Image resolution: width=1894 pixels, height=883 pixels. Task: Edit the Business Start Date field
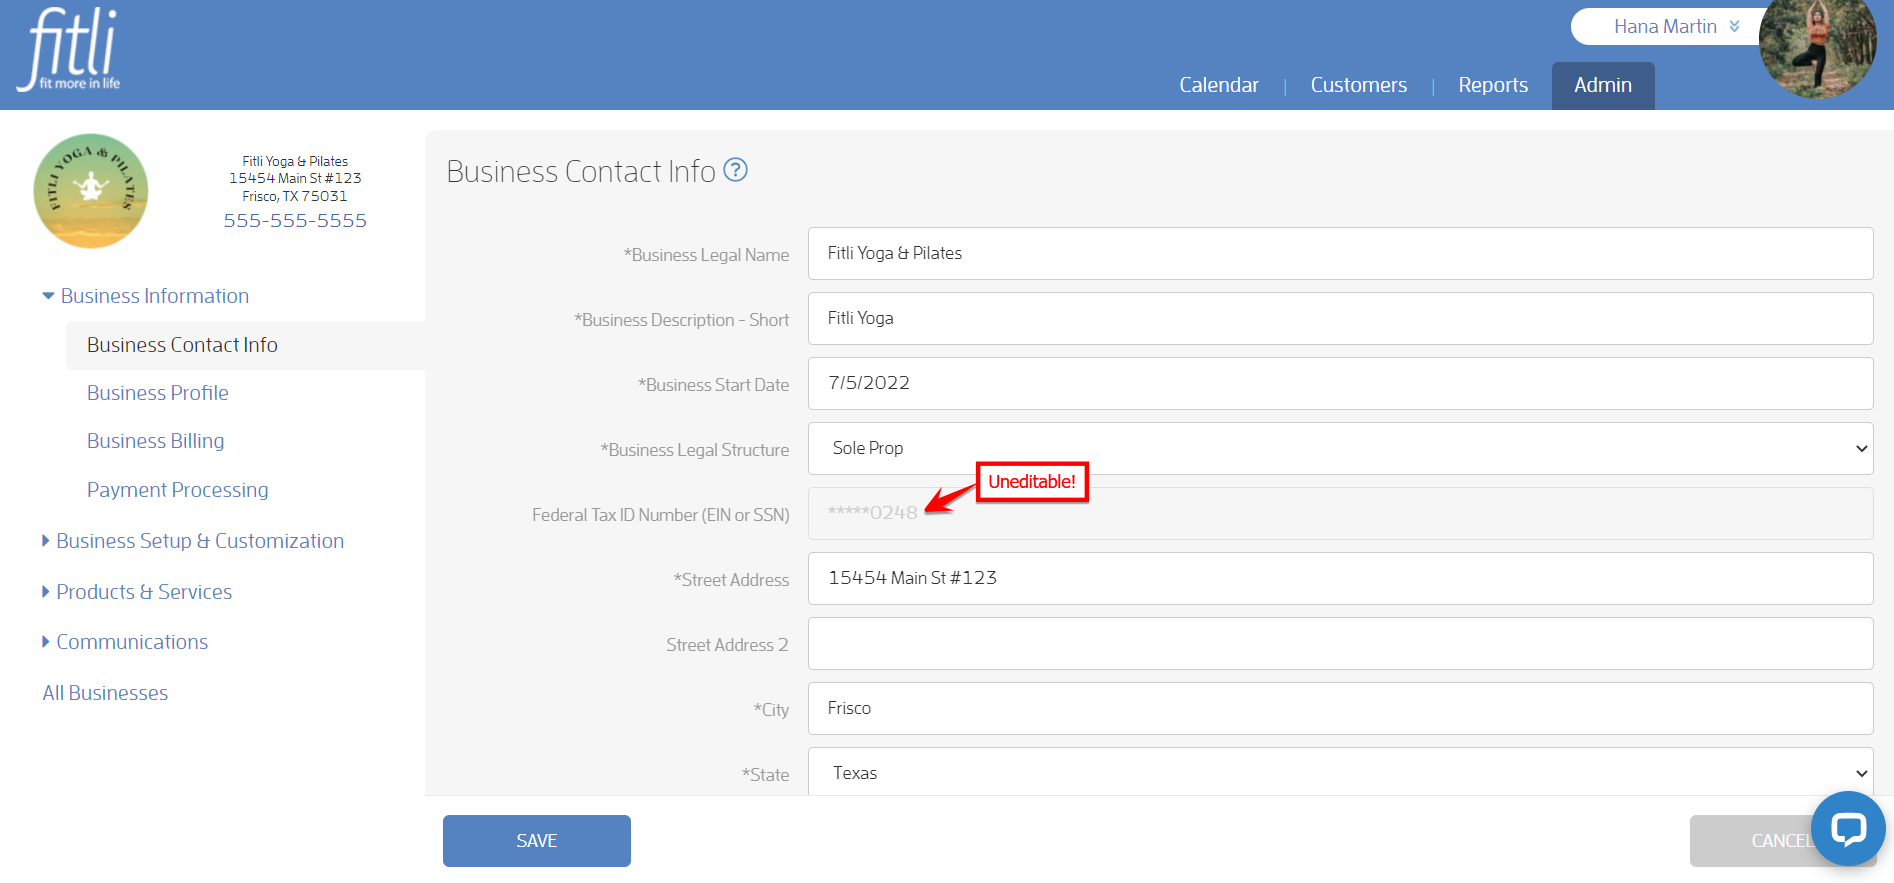1340,384
